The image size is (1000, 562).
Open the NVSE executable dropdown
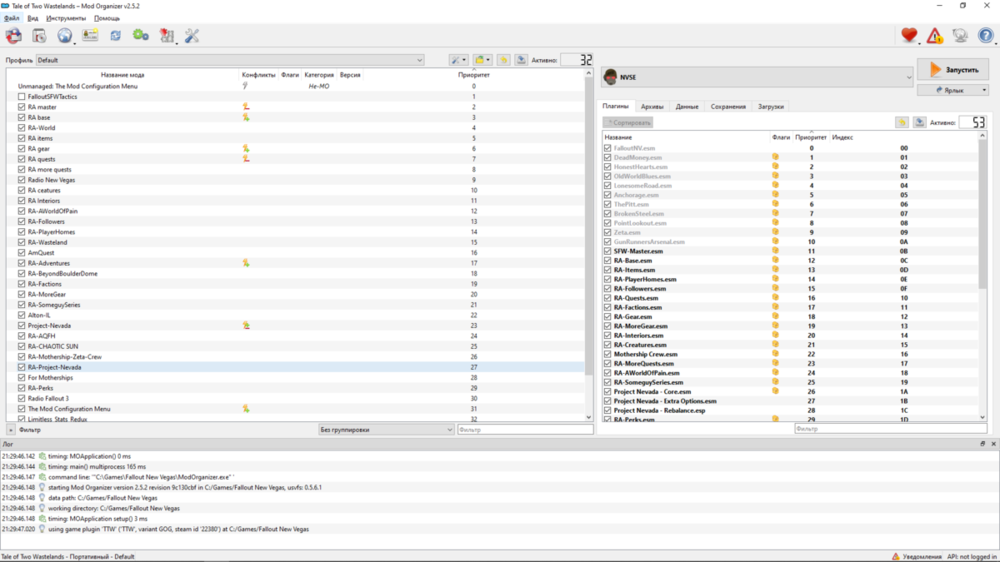[758, 77]
